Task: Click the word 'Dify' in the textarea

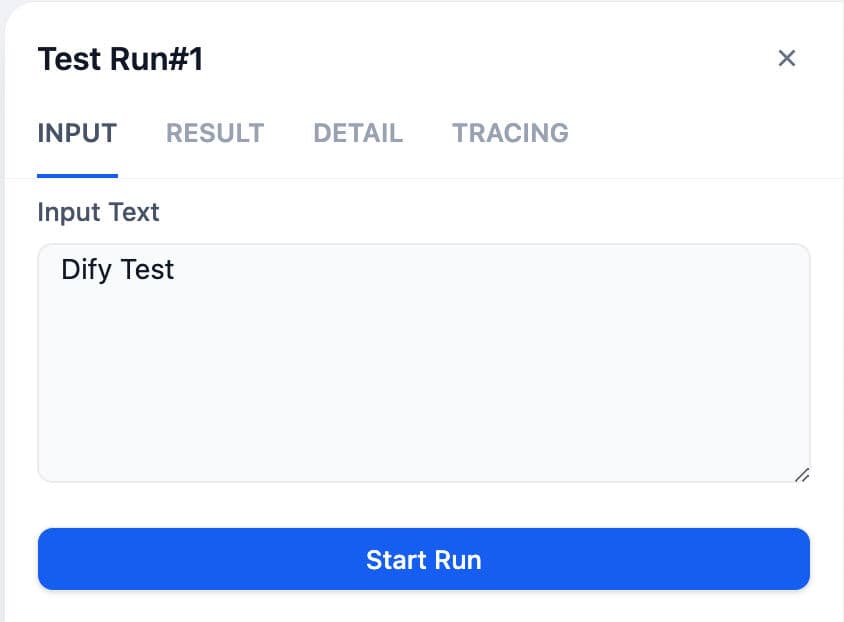Action: (x=85, y=270)
